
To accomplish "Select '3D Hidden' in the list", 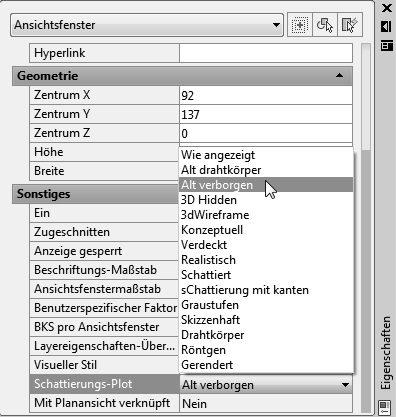I will [x=266, y=200].
